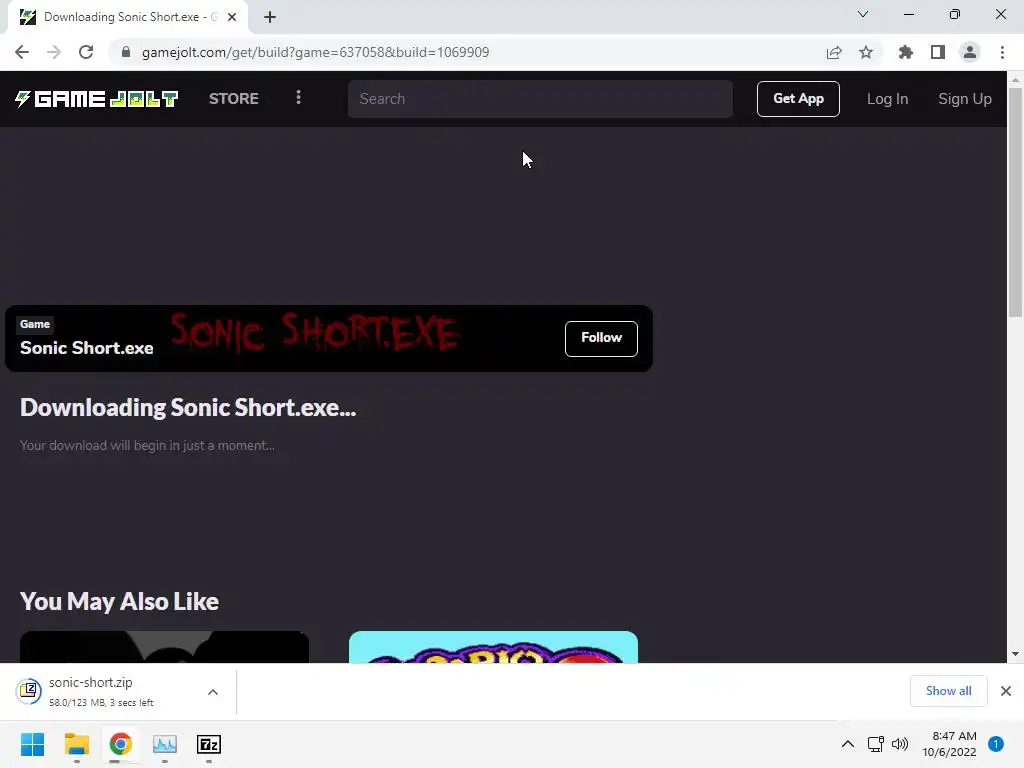Open the clock showing 8:47 AM
This screenshot has height=768, width=1024.
click(x=950, y=744)
